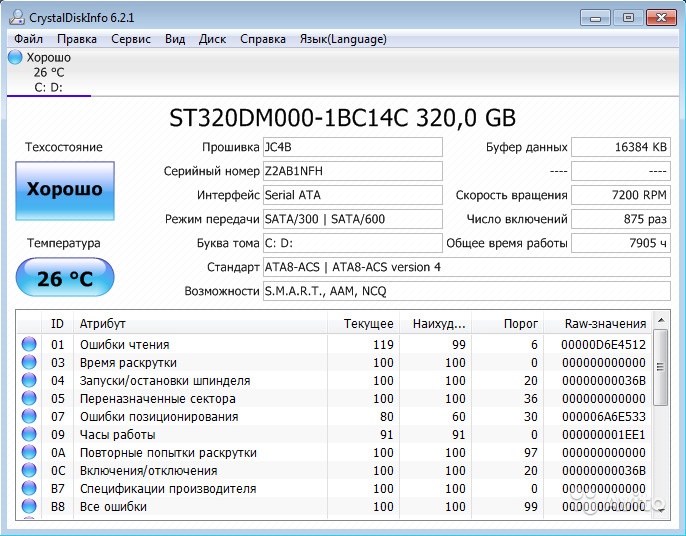Click the Буква тома field C: D:
Viewport: 686px width, 536px height.
pyautogui.click(x=353, y=243)
